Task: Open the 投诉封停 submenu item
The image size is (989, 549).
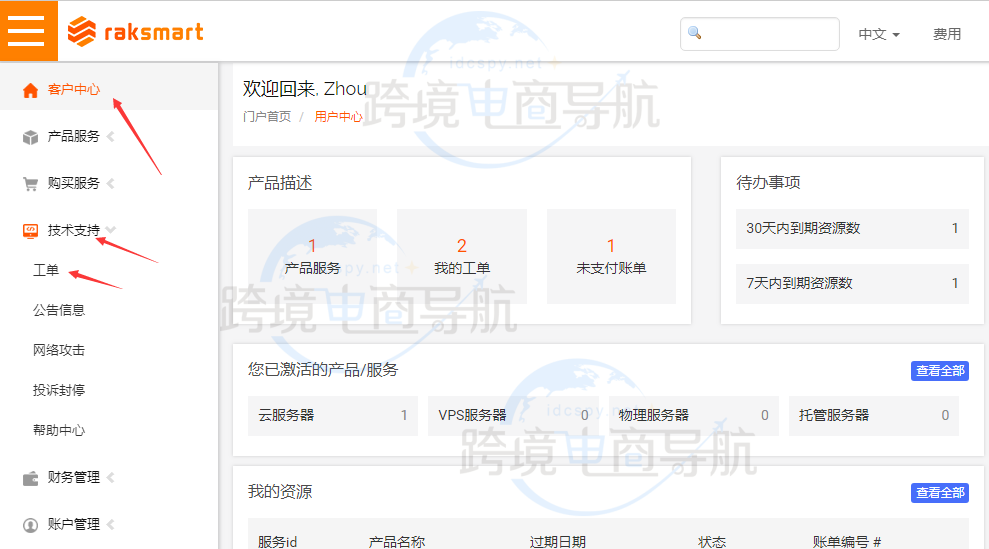Action: (59, 390)
